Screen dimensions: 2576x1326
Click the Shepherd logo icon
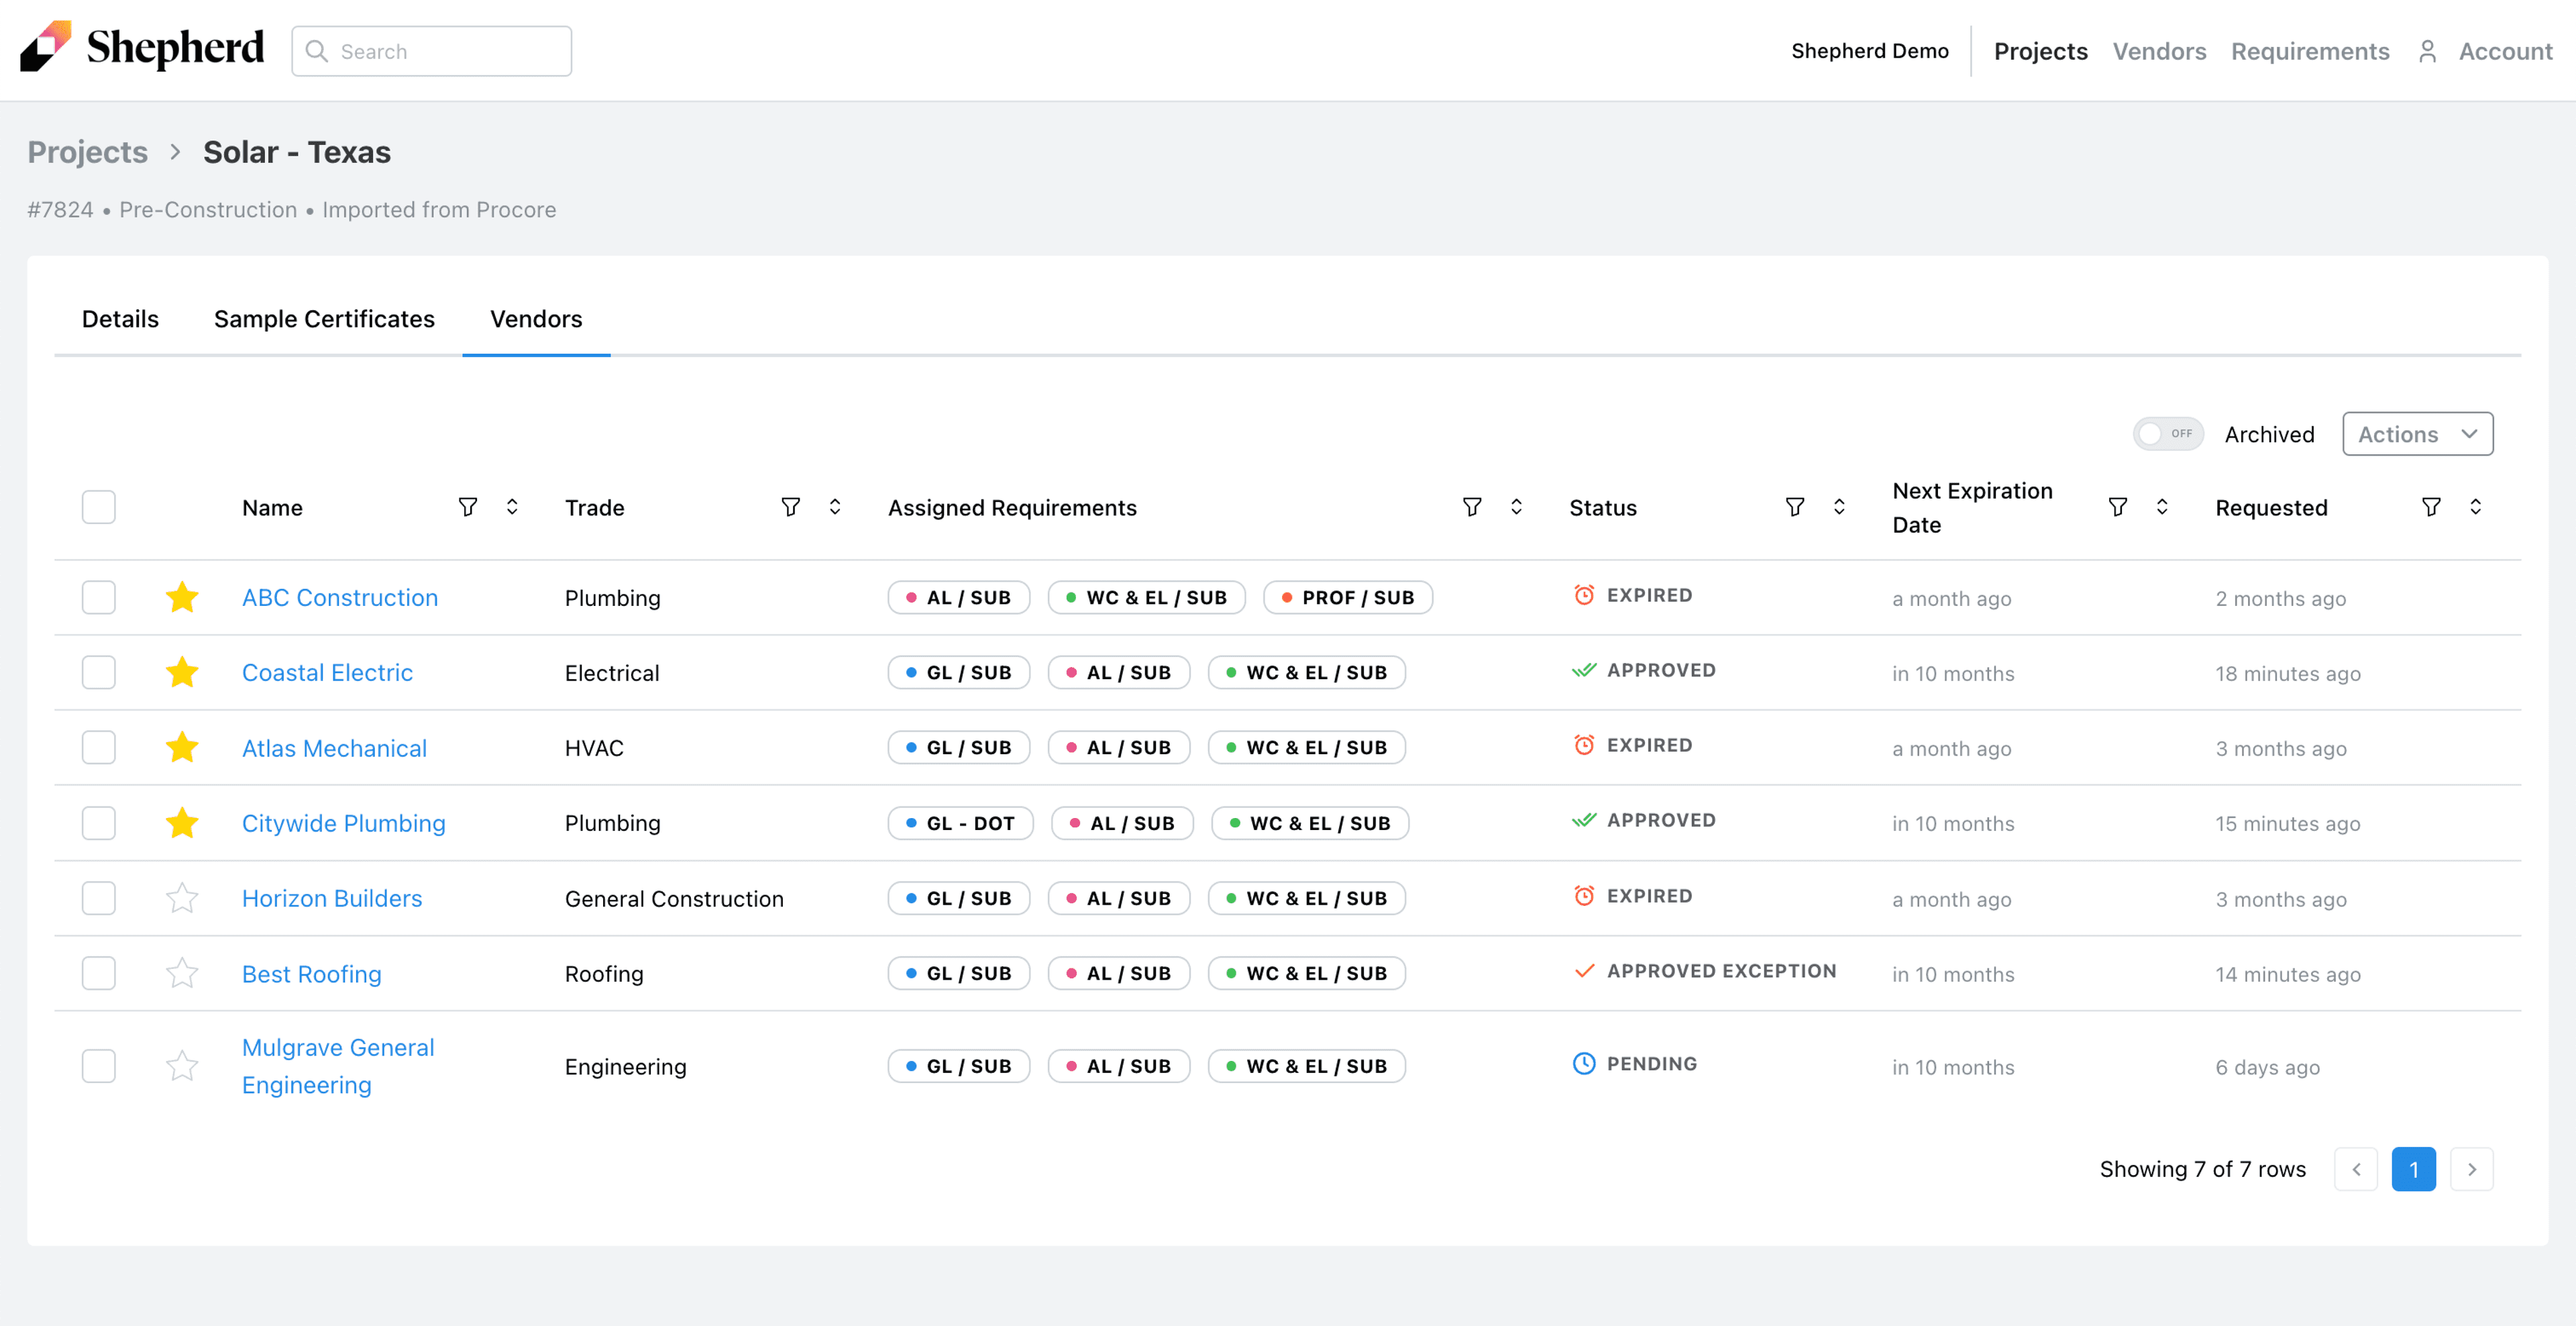pyautogui.click(x=45, y=47)
